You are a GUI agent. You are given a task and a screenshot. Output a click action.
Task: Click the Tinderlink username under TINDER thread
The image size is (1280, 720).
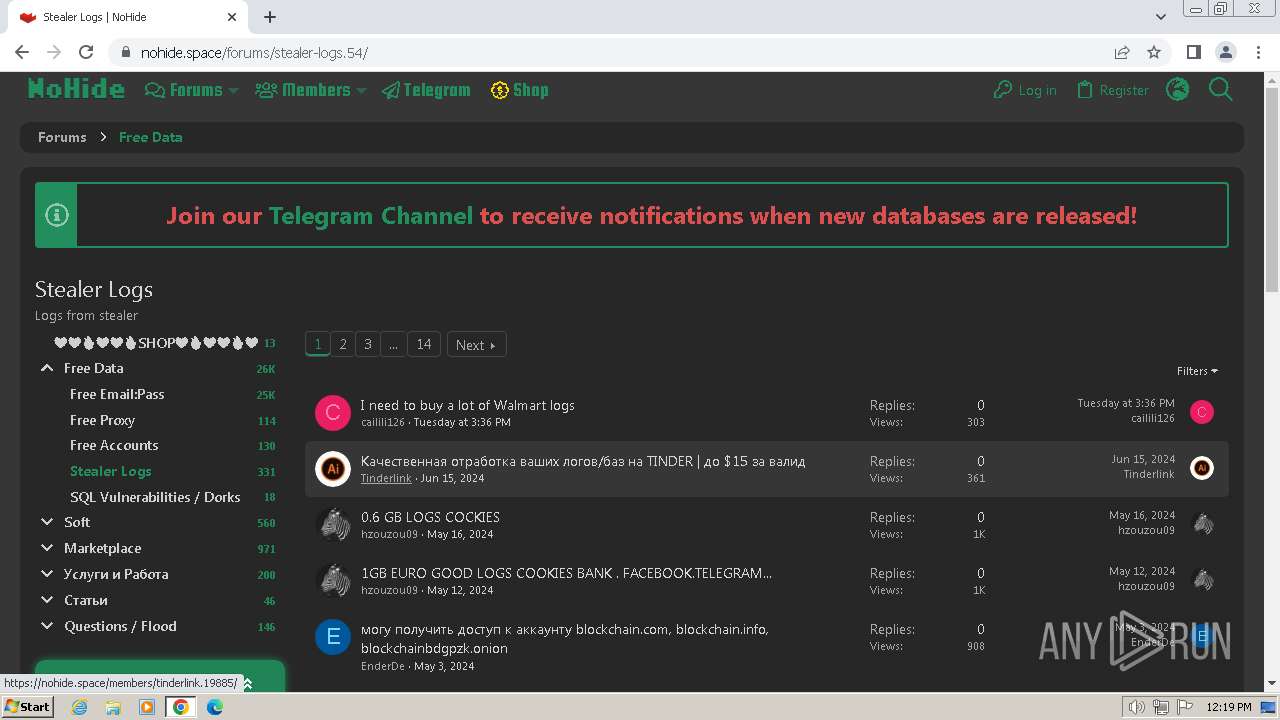pyautogui.click(x=386, y=478)
